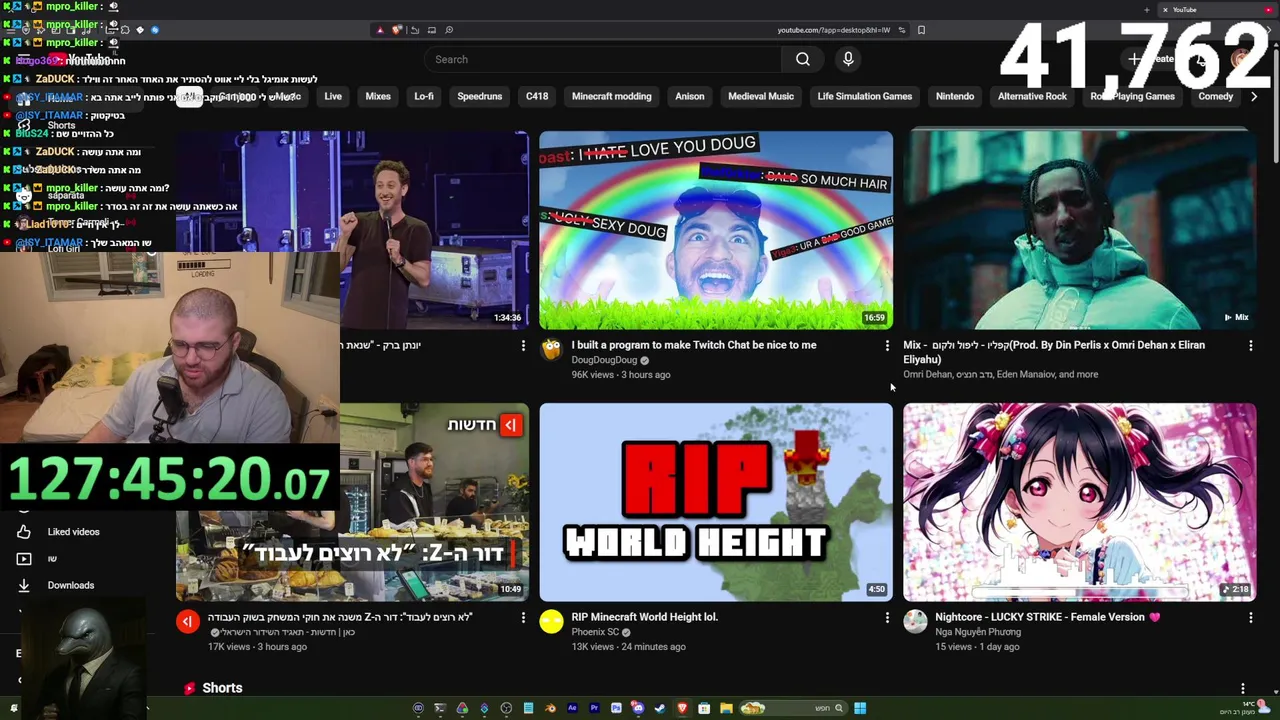Open the RIP WORLD HEIGHT thumbnail video
Viewport: 1280px width, 720px height.
[716, 502]
